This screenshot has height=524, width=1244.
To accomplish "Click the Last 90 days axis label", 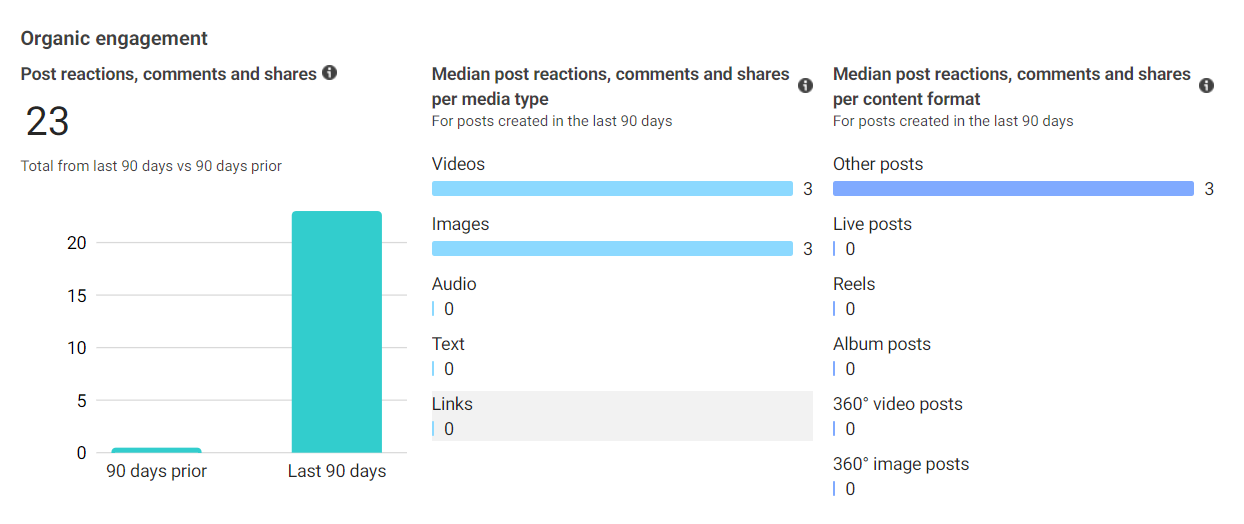I will point(336,471).
